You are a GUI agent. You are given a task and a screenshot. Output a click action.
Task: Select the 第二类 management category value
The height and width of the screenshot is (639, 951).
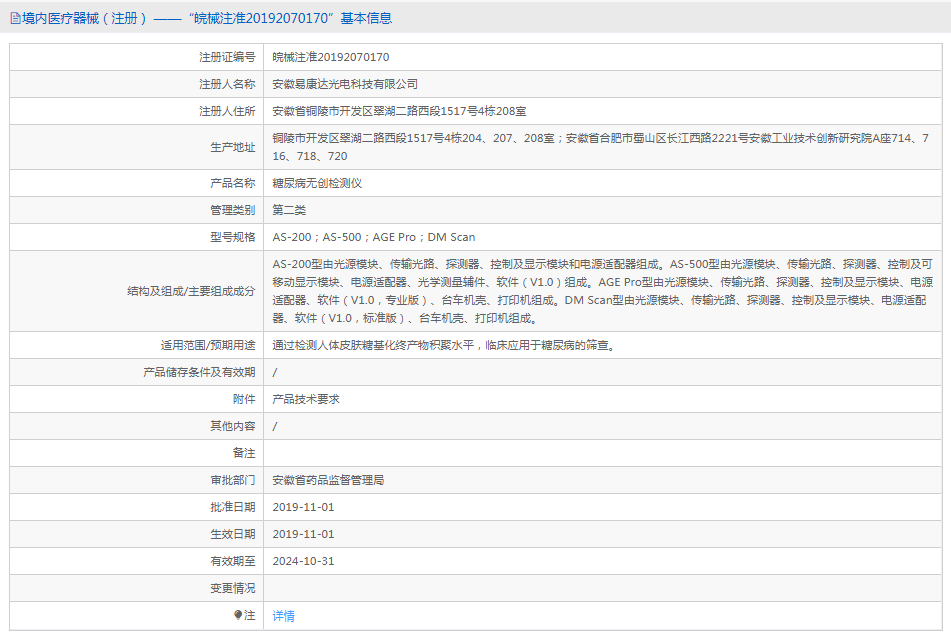(x=289, y=210)
